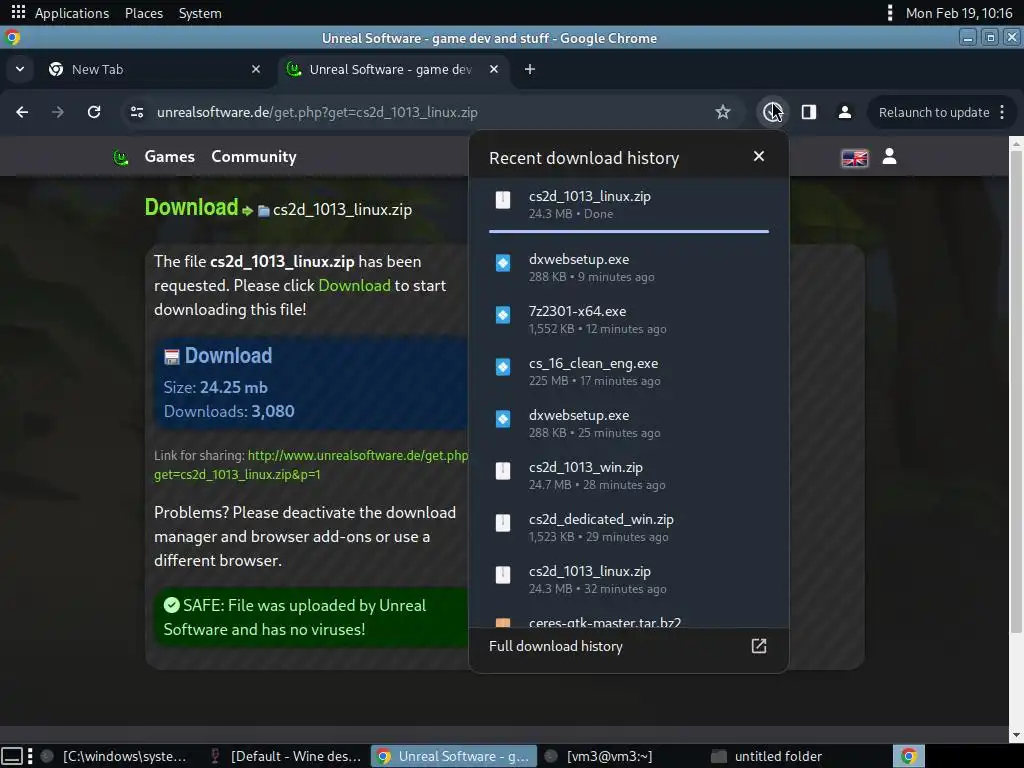Viewport: 1024px width, 768px height.
Task: Click file icon beside 7z2301-x64.exe
Action: click(x=503, y=315)
